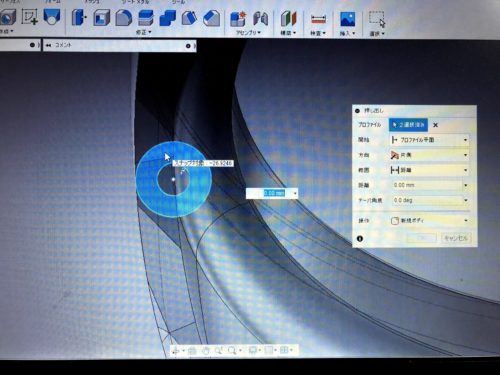Image resolution: width=500 pixels, height=375 pixels.
Task: Select the Shell tool icon
Action: [101, 17]
